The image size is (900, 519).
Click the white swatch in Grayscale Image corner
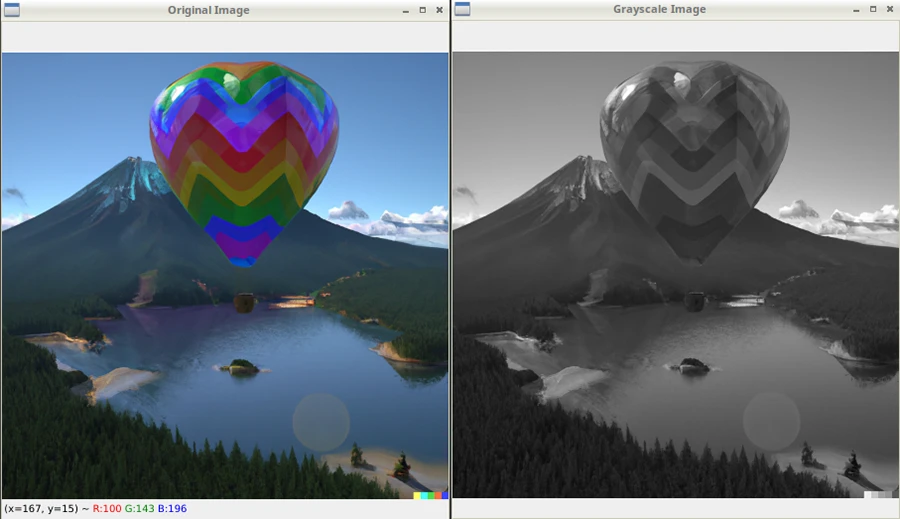click(x=867, y=494)
